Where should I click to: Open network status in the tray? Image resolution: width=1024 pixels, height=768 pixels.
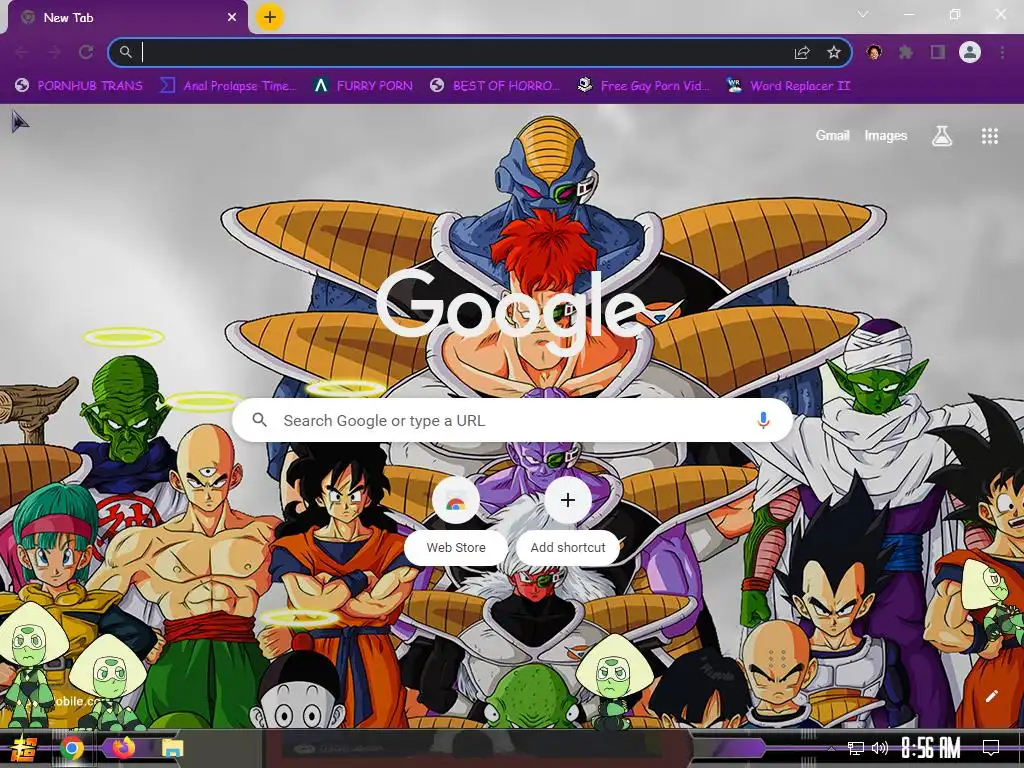pos(856,748)
